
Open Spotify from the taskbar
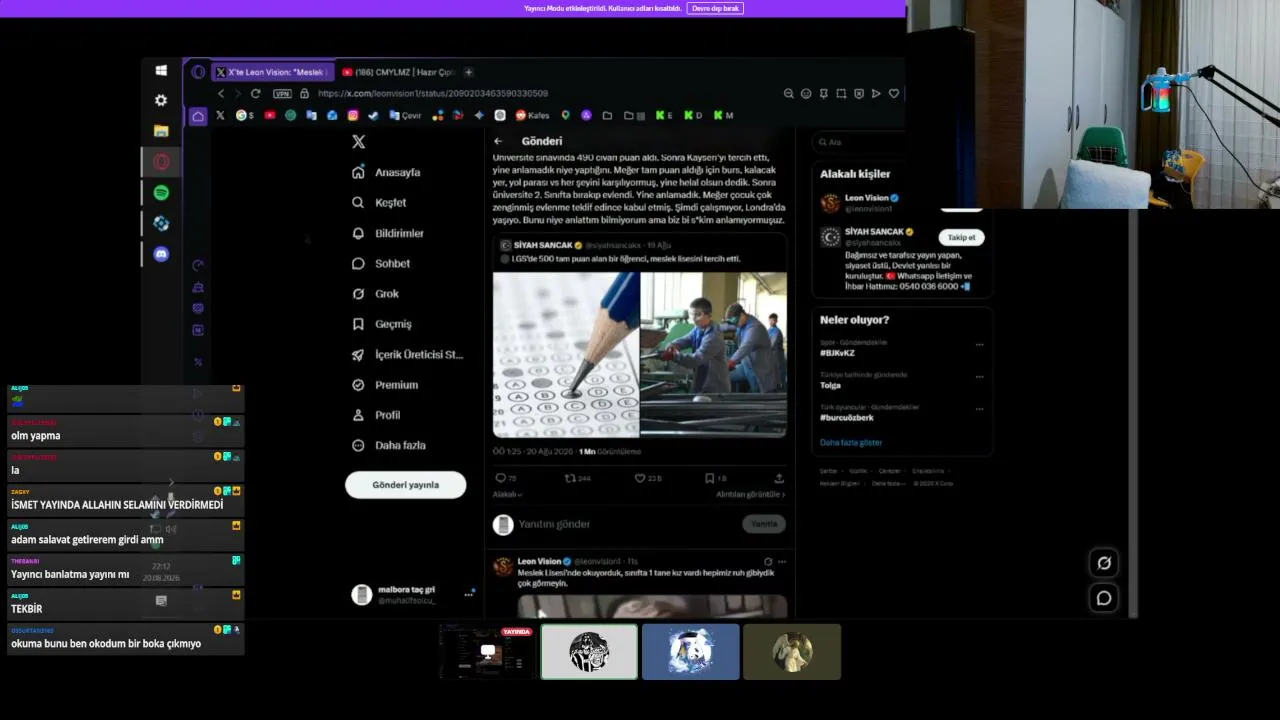(161, 193)
